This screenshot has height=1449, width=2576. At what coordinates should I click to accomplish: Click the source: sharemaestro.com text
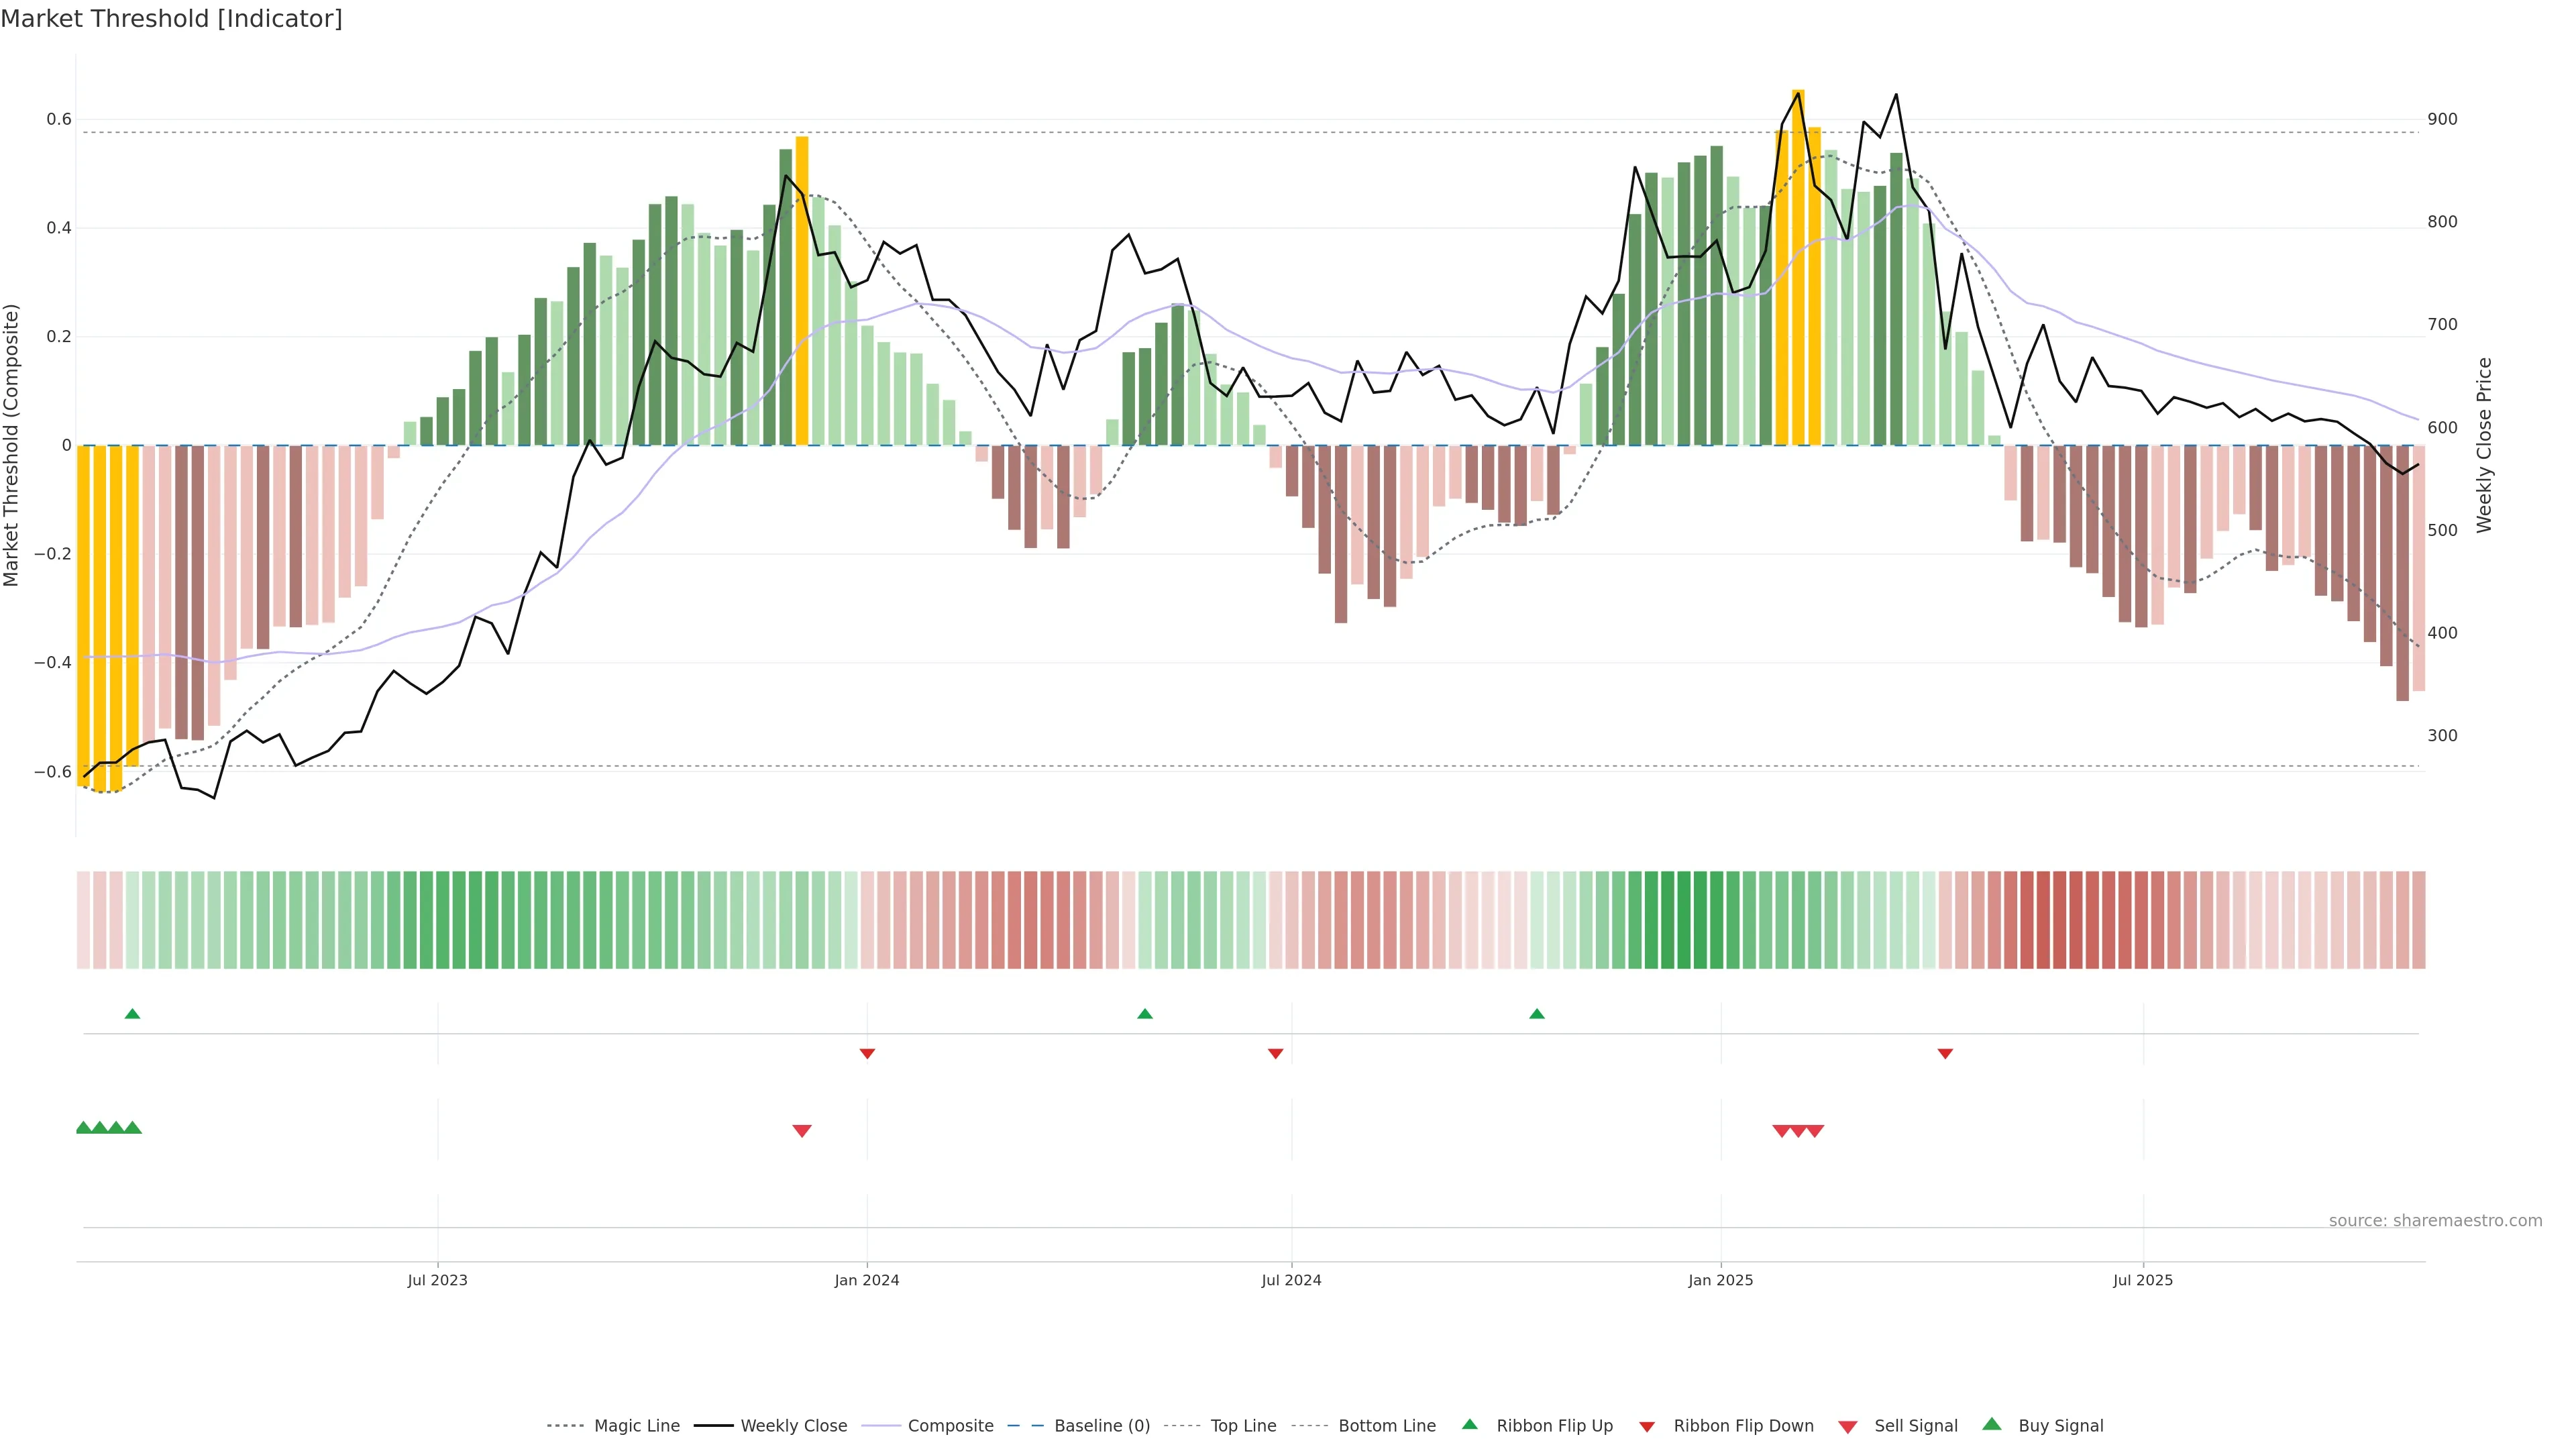[x=2435, y=1220]
